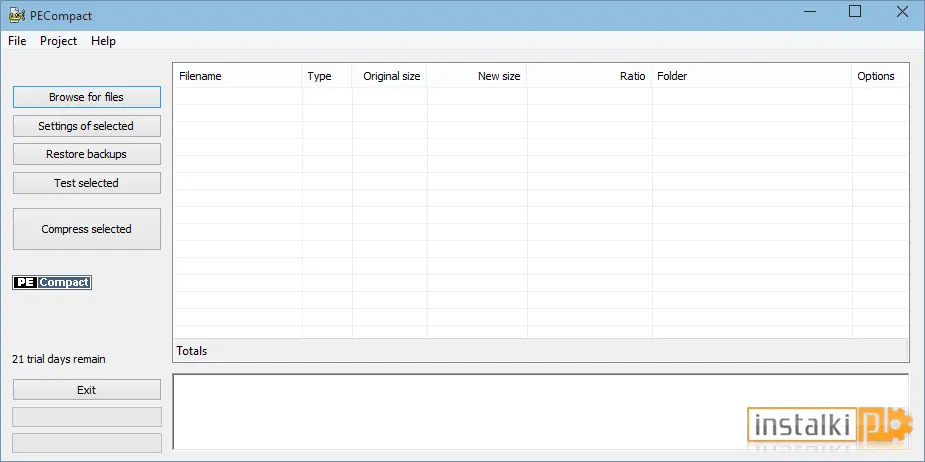Sort by New size column header
925x462 pixels.
pos(477,76)
